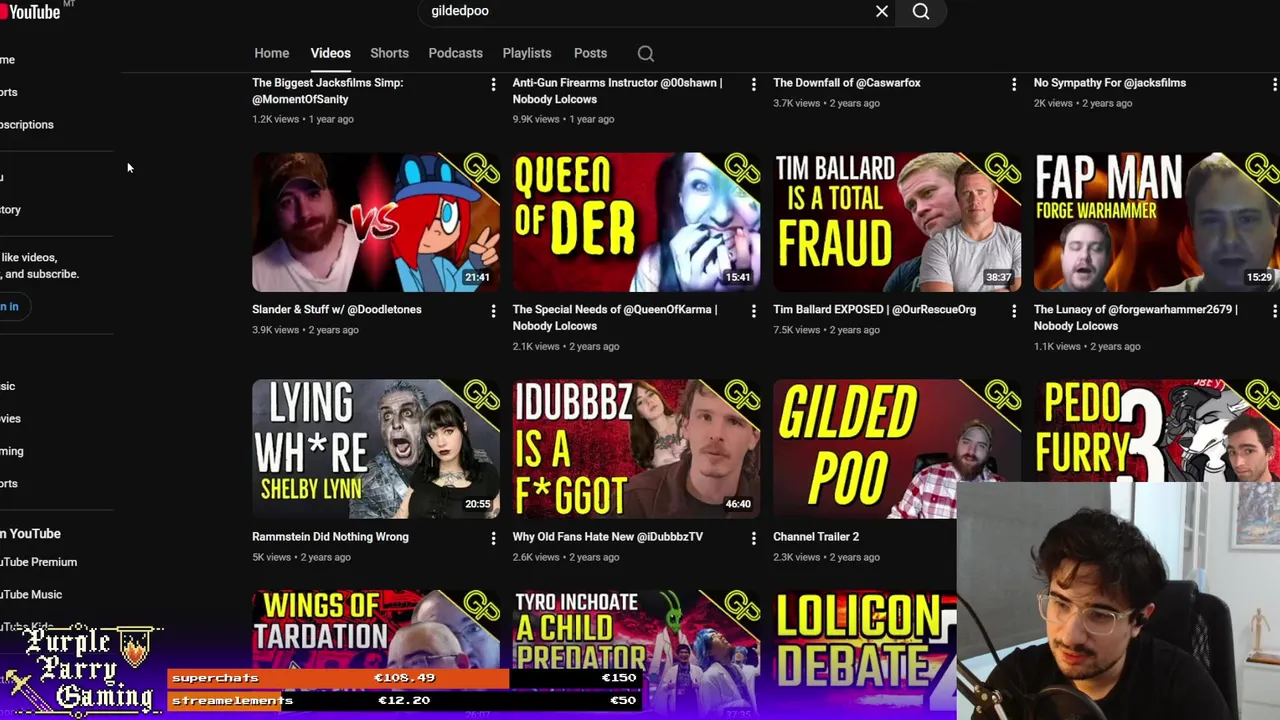Open title link Channel Trailer 2
The width and height of the screenshot is (1280, 720).
tap(816, 537)
